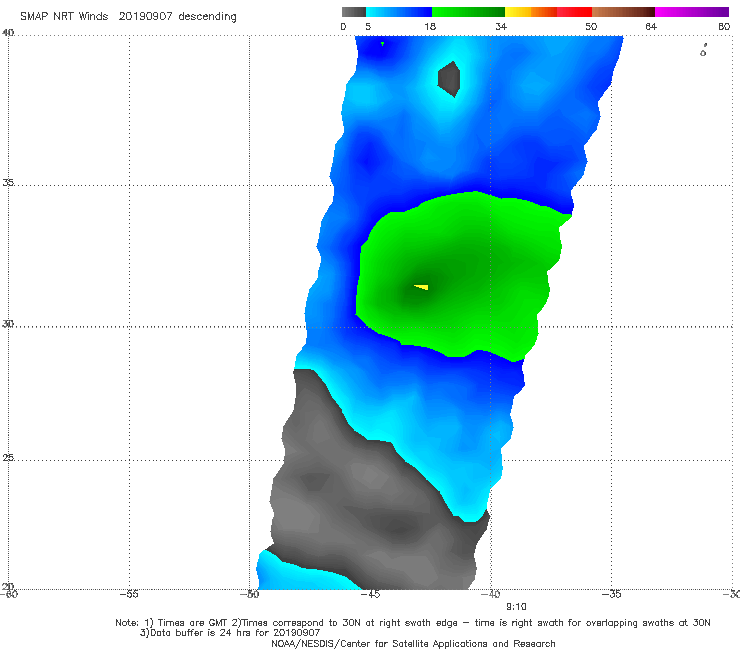Click the dark gray hole near 38N
The image size is (740, 650).
click(449, 79)
